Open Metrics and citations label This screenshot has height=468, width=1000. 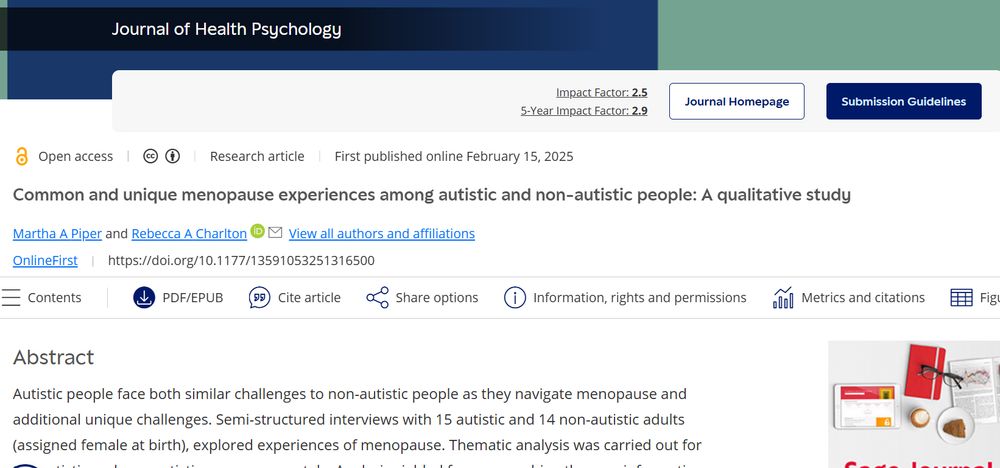coord(863,298)
